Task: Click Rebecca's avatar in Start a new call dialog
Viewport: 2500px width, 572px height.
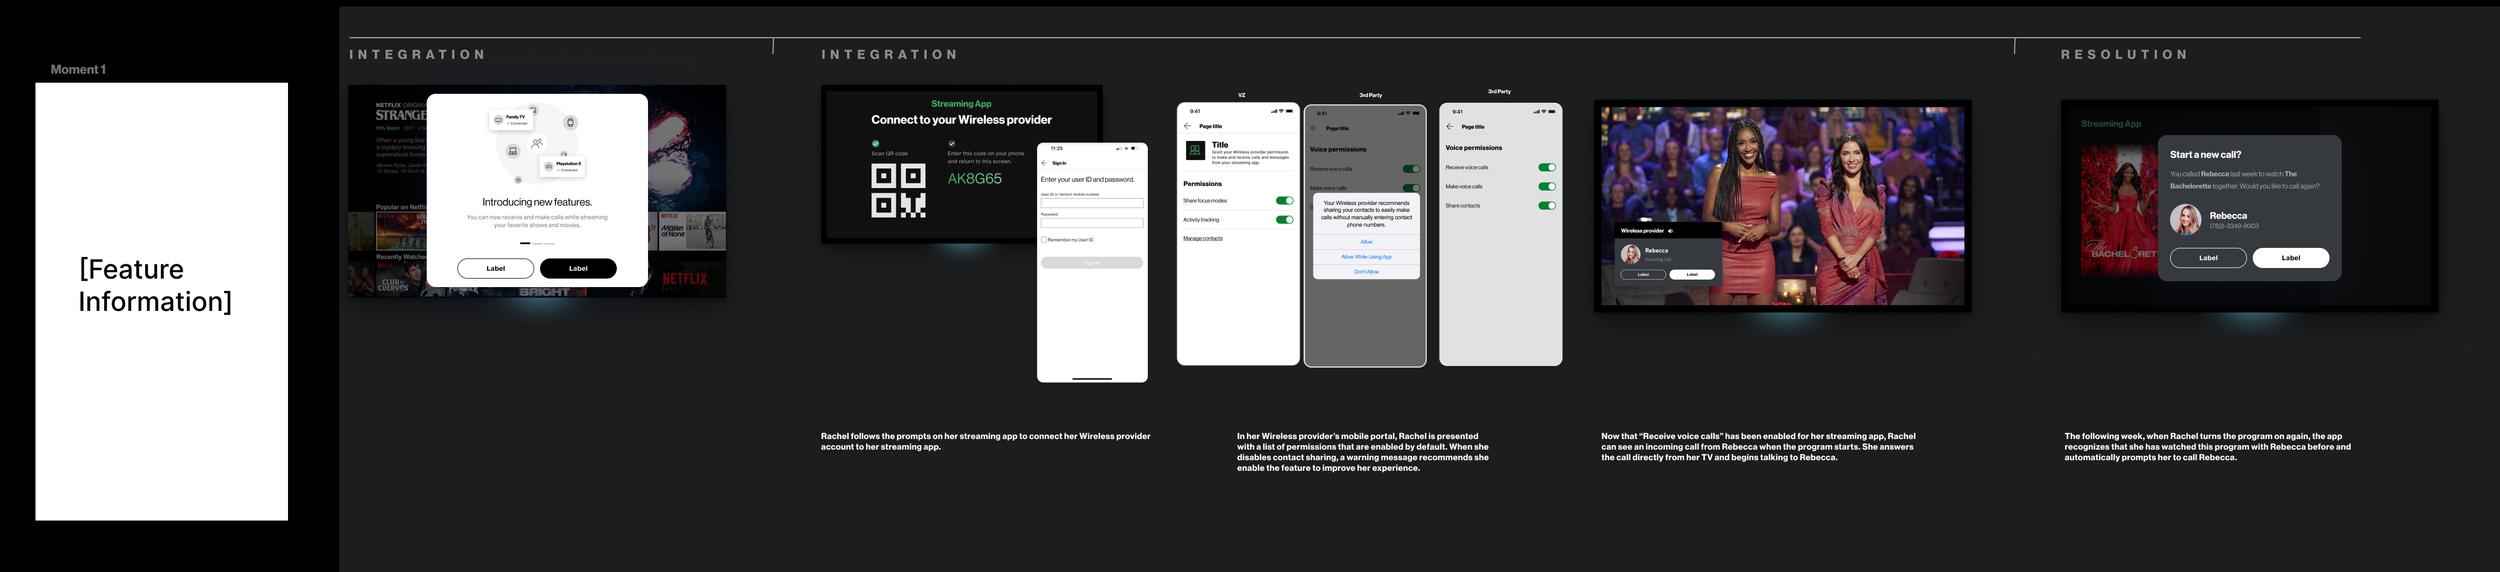Action: coord(2185,220)
